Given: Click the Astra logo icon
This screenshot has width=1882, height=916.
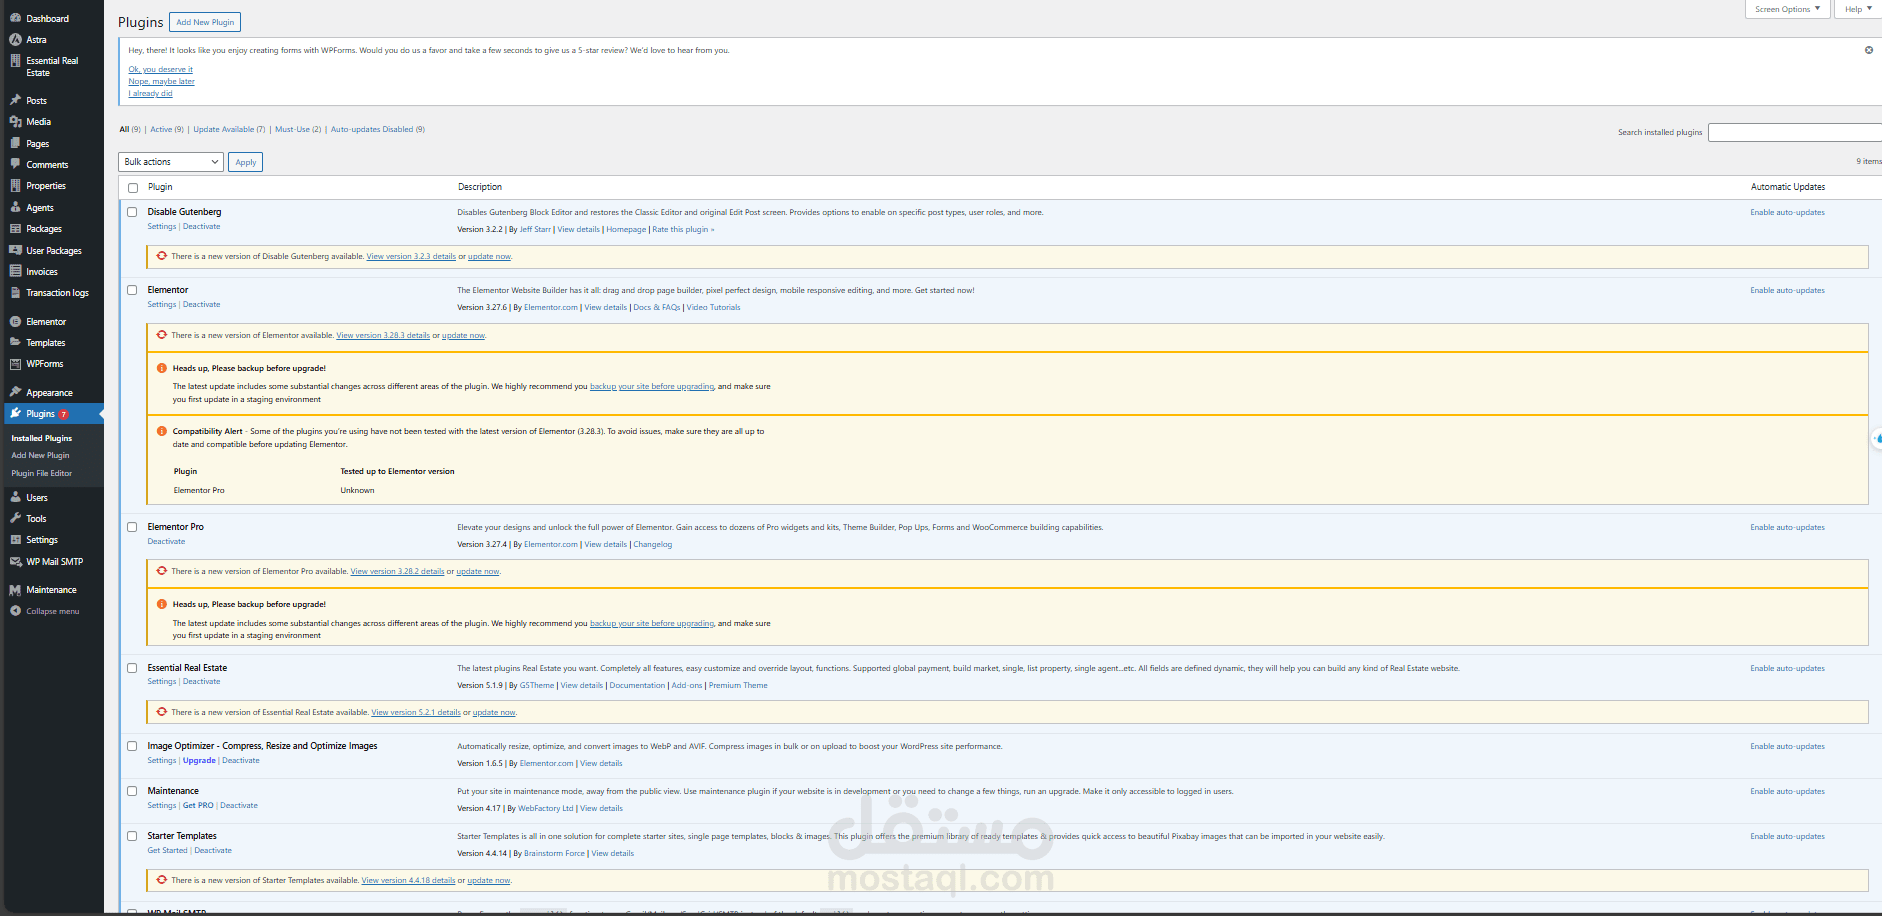Looking at the screenshot, I should coord(15,40).
